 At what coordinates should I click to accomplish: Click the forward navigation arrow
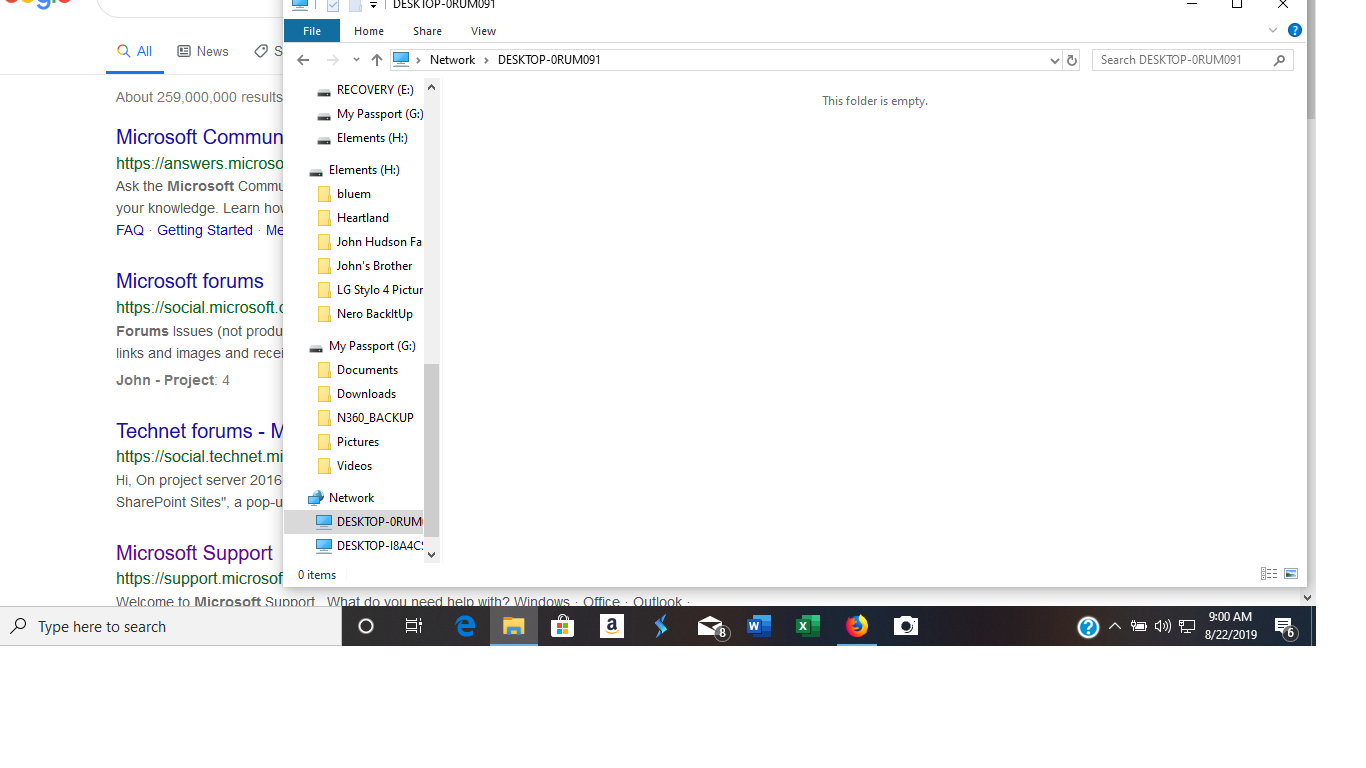(x=332, y=60)
